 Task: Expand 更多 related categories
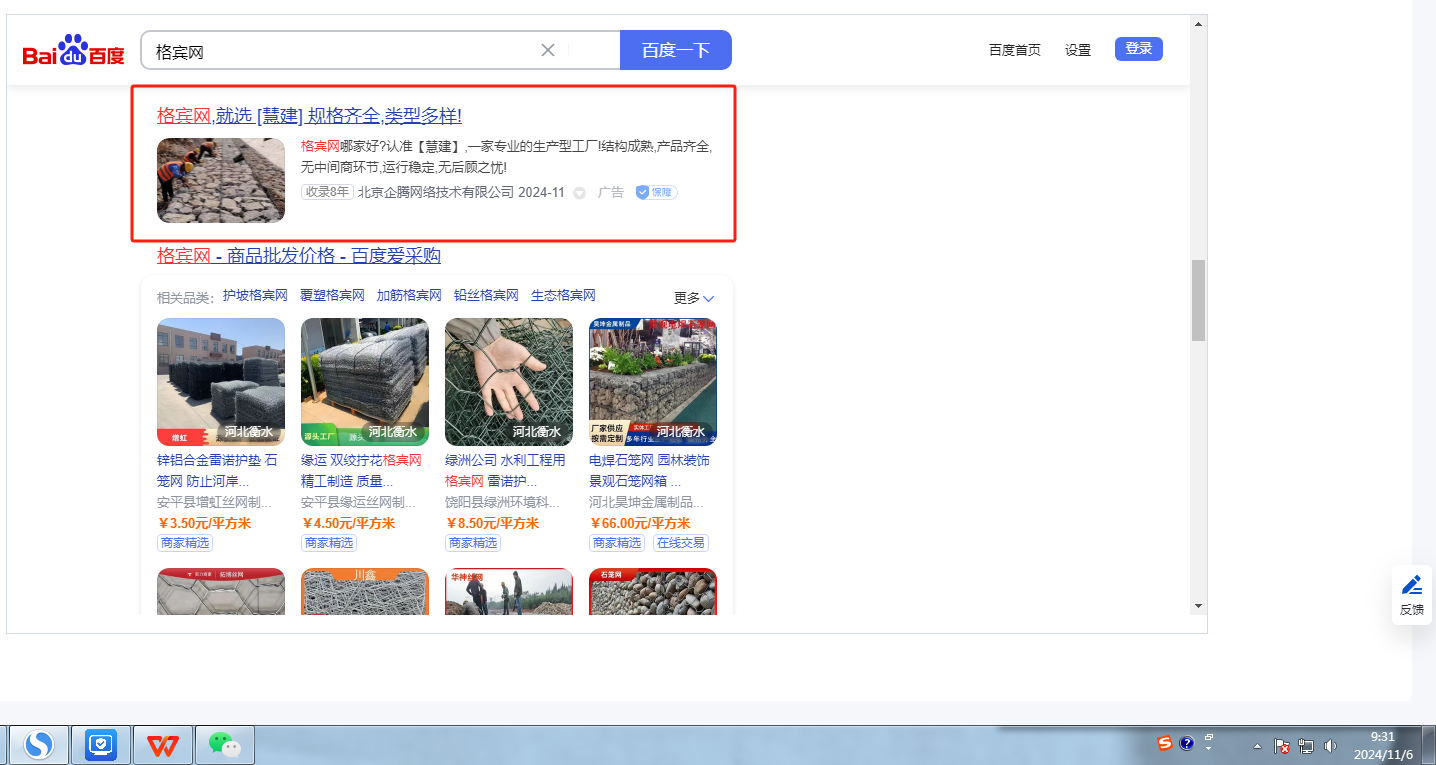[694, 298]
